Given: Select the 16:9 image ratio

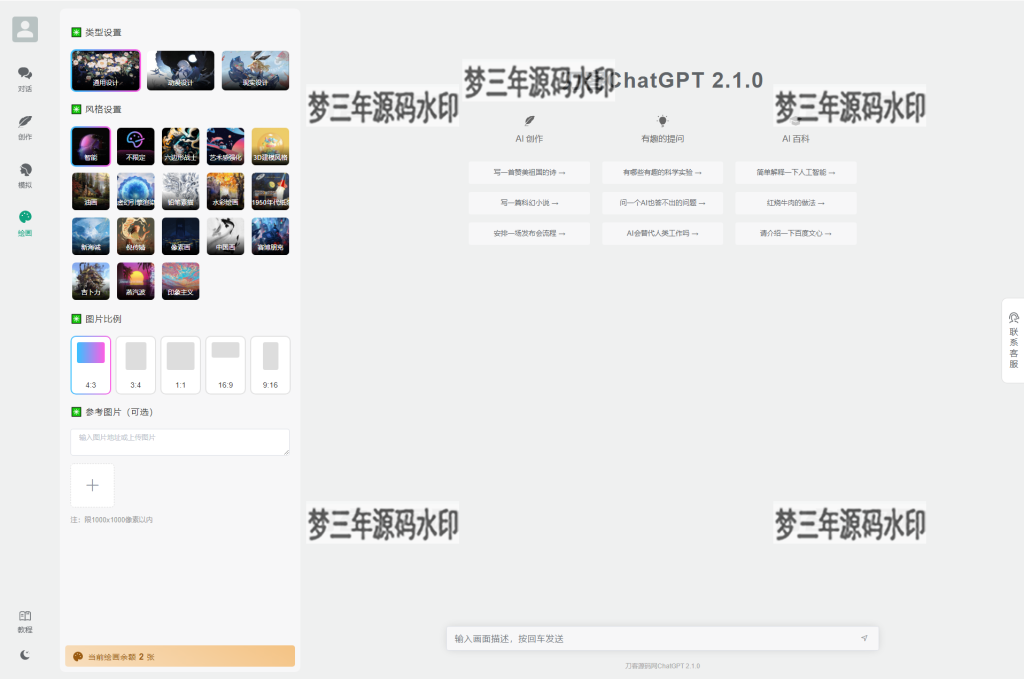Looking at the screenshot, I should click(x=225, y=365).
